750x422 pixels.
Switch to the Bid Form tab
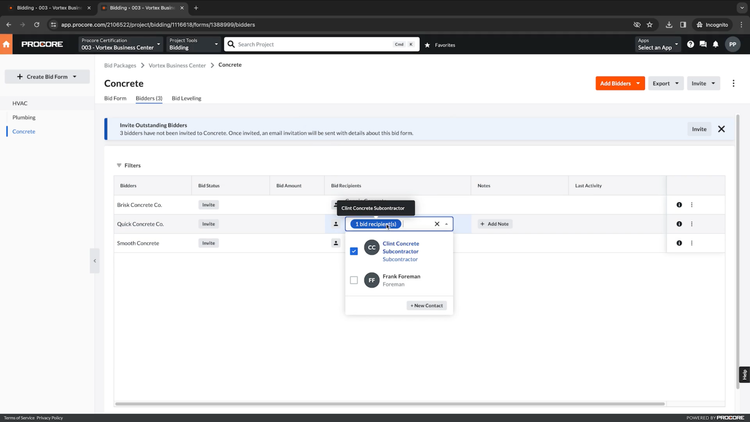[115, 99]
